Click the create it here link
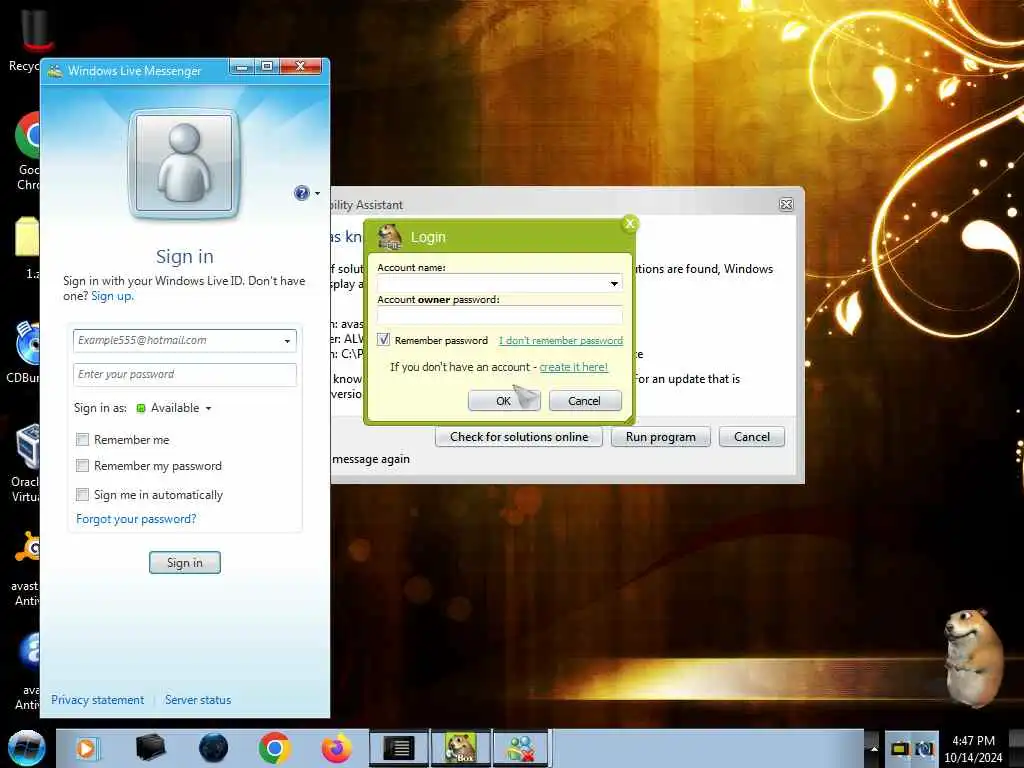The height and width of the screenshot is (768, 1024). [x=573, y=367]
